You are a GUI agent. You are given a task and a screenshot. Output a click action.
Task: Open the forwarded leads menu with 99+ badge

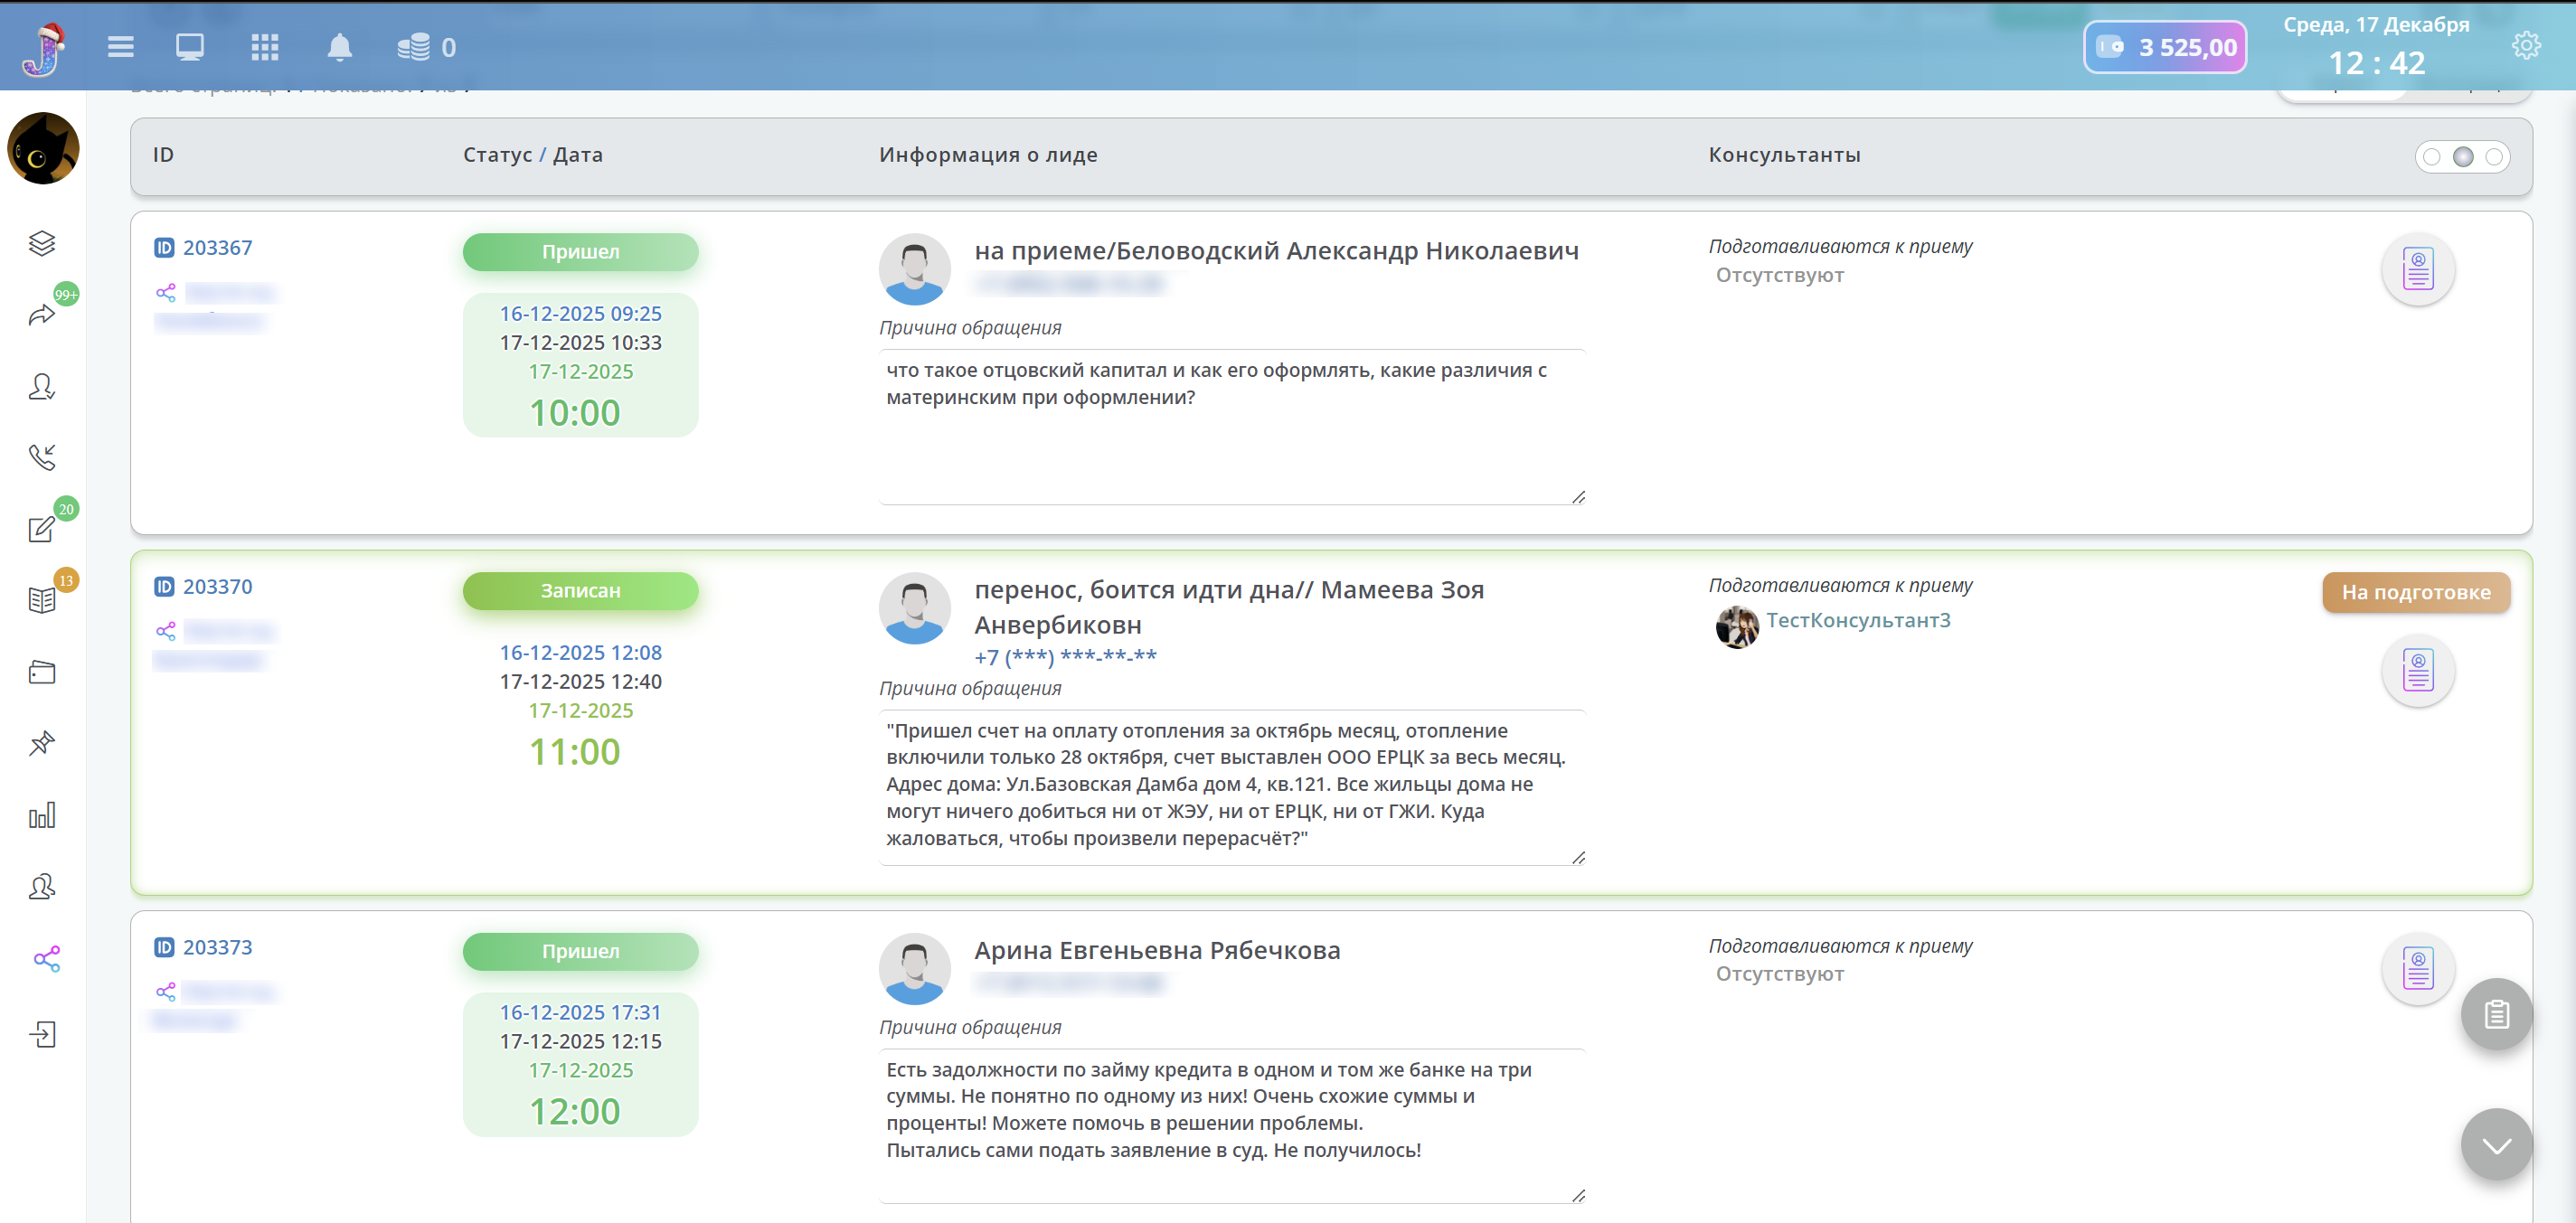pyautogui.click(x=42, y=315)
